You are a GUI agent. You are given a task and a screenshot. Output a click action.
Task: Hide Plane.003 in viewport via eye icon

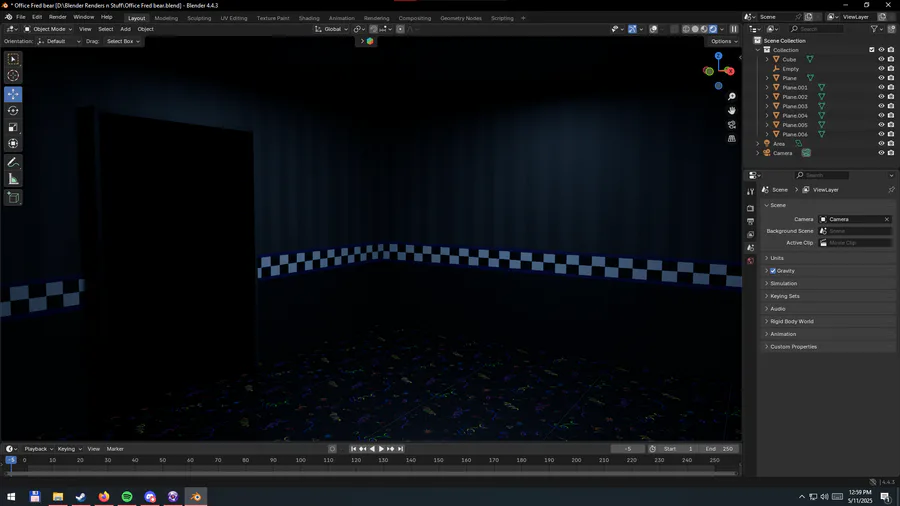881,106
